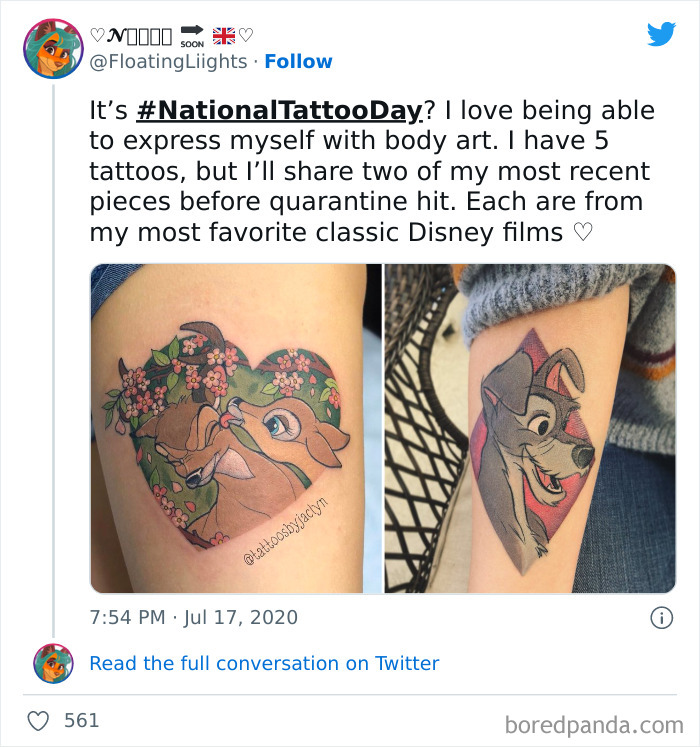This screenshot has height=747, width=700.
Task: View the Bambi heart tattoo photo
Action: click(235, 428)
